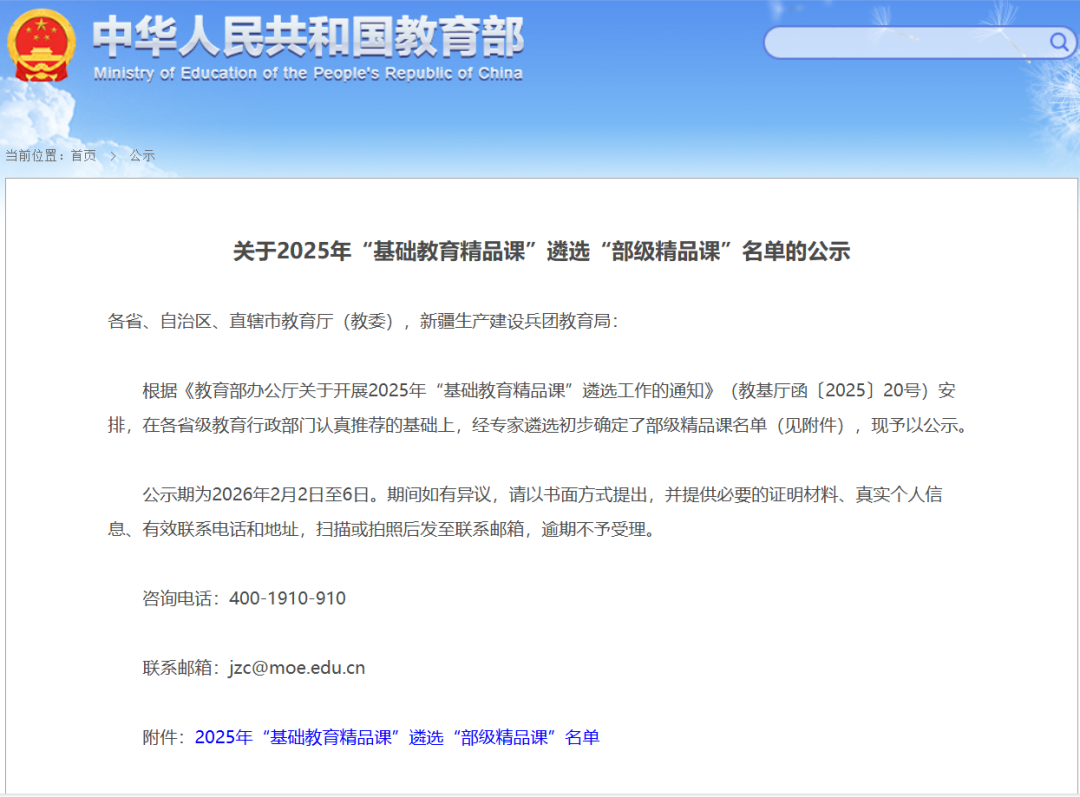Image resolution: width=1080 pixels, height=797 pixels.
Task: Click the paragraph stating 公示期为2026年2月2日至6日
Action: (540, 511)
